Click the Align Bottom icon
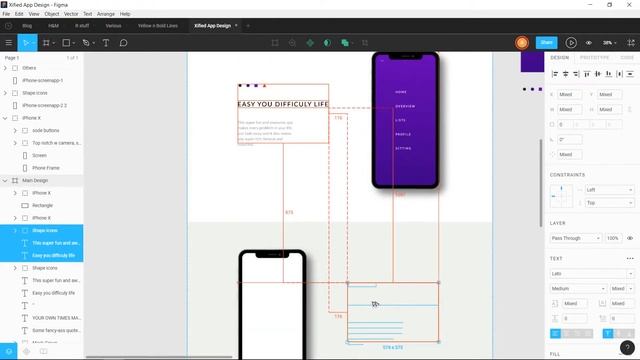The height and width of the screenshot is (360, 640). coord(609,74)
